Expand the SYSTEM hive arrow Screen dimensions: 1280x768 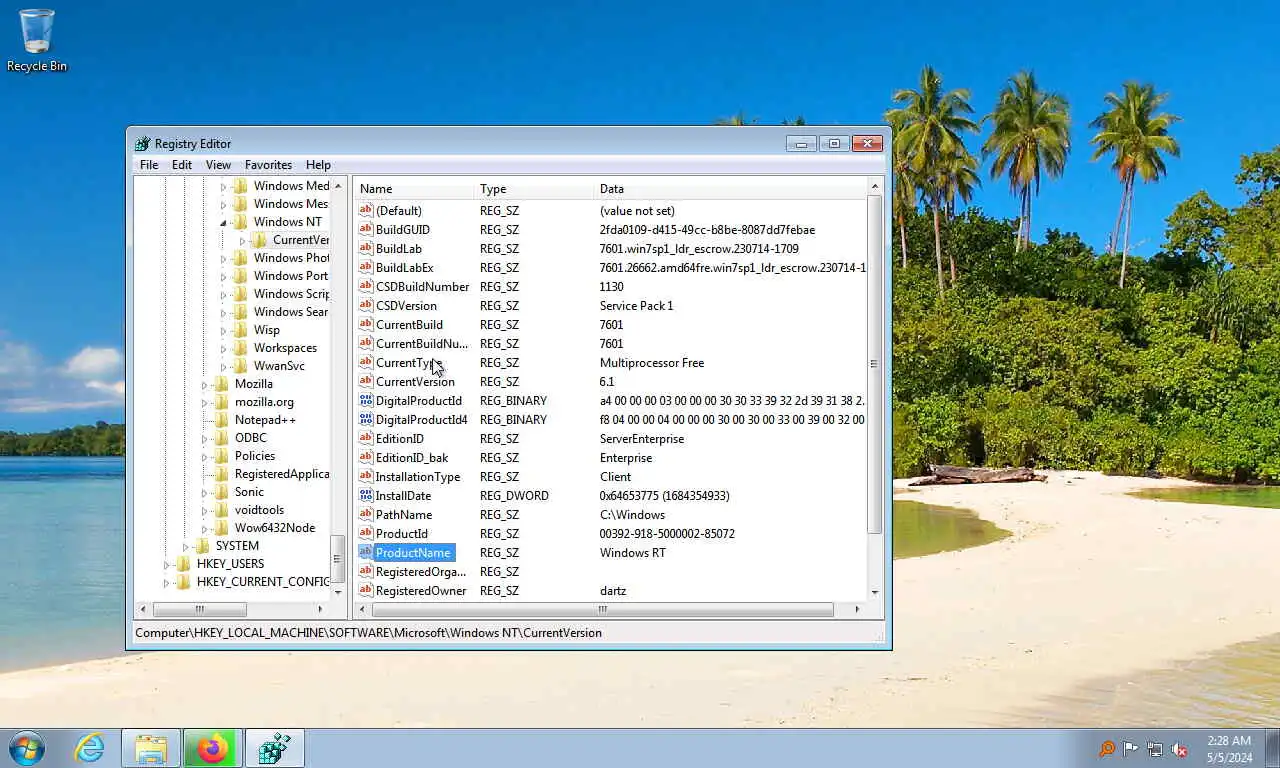(186, 546)
